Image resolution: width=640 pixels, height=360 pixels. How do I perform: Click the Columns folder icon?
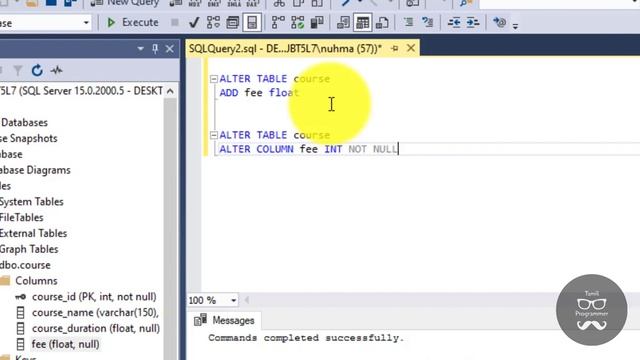[5, 281]
